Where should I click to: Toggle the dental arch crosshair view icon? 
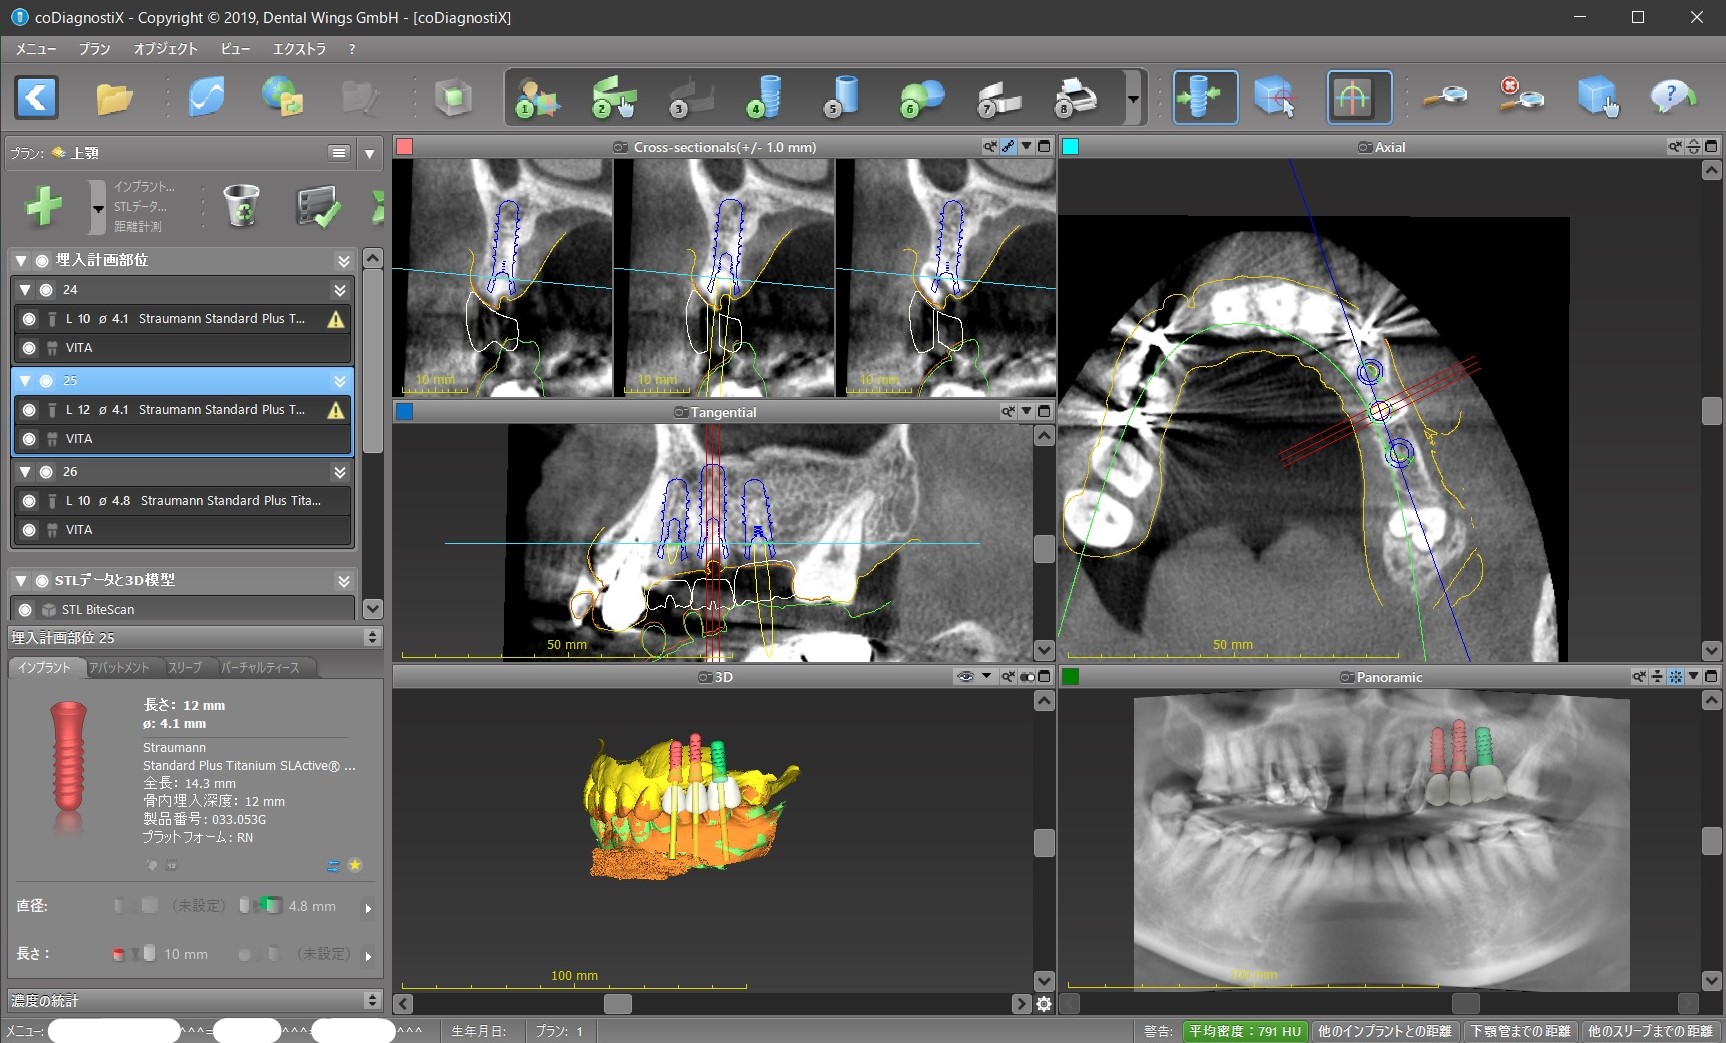point(1359,97)
